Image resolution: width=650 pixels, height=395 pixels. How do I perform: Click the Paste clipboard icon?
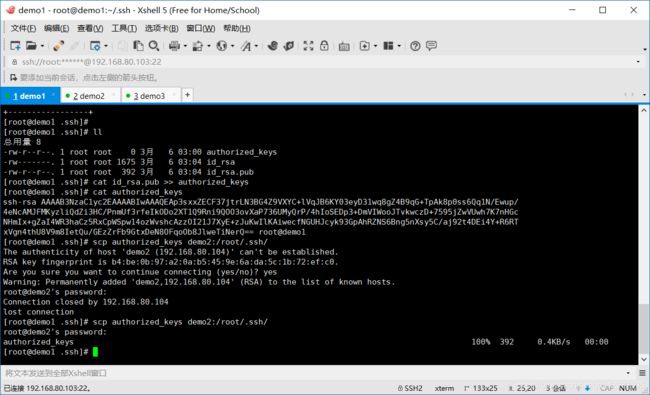[138, 46]
